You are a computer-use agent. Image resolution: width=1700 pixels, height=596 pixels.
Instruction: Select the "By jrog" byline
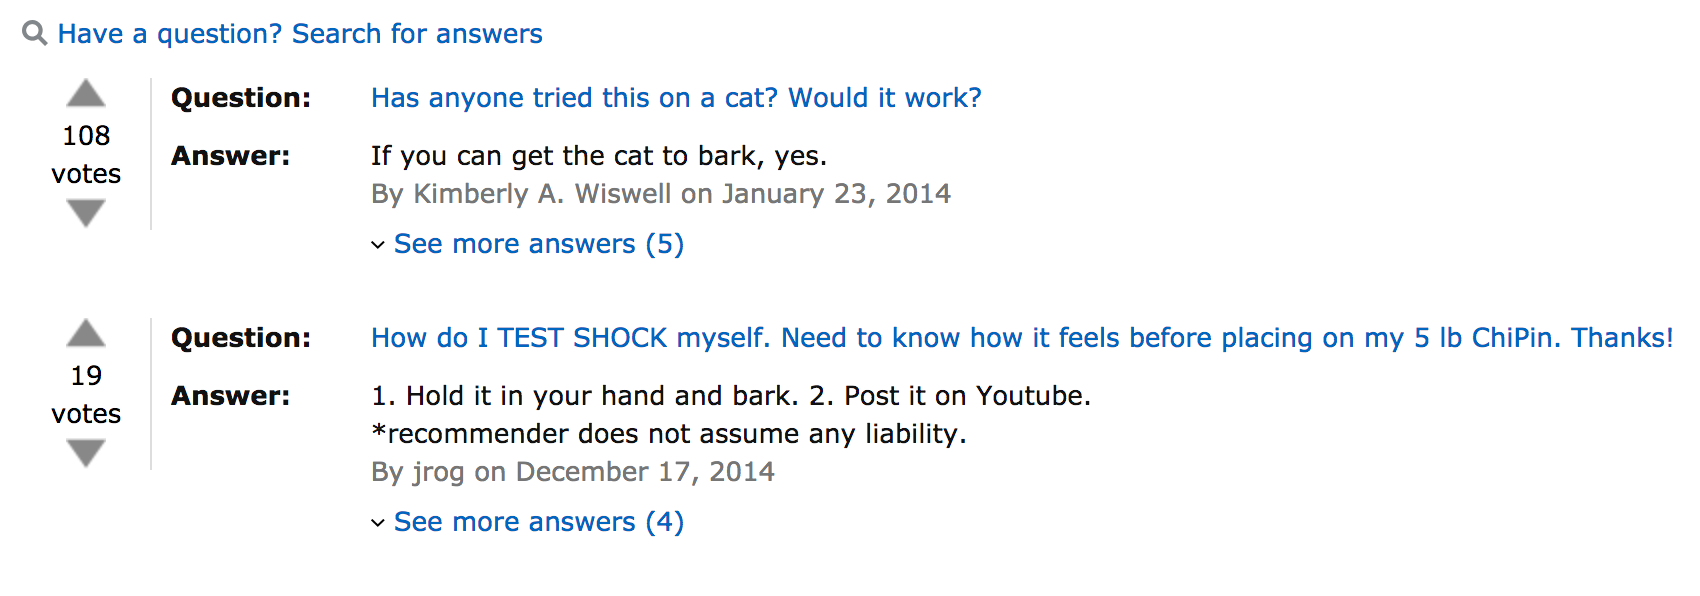tap(418, 472)
